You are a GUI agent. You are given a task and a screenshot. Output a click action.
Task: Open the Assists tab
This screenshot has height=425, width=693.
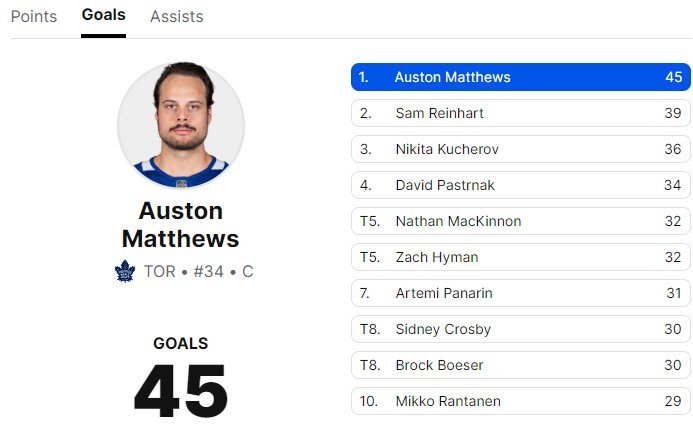coord(177,17)
